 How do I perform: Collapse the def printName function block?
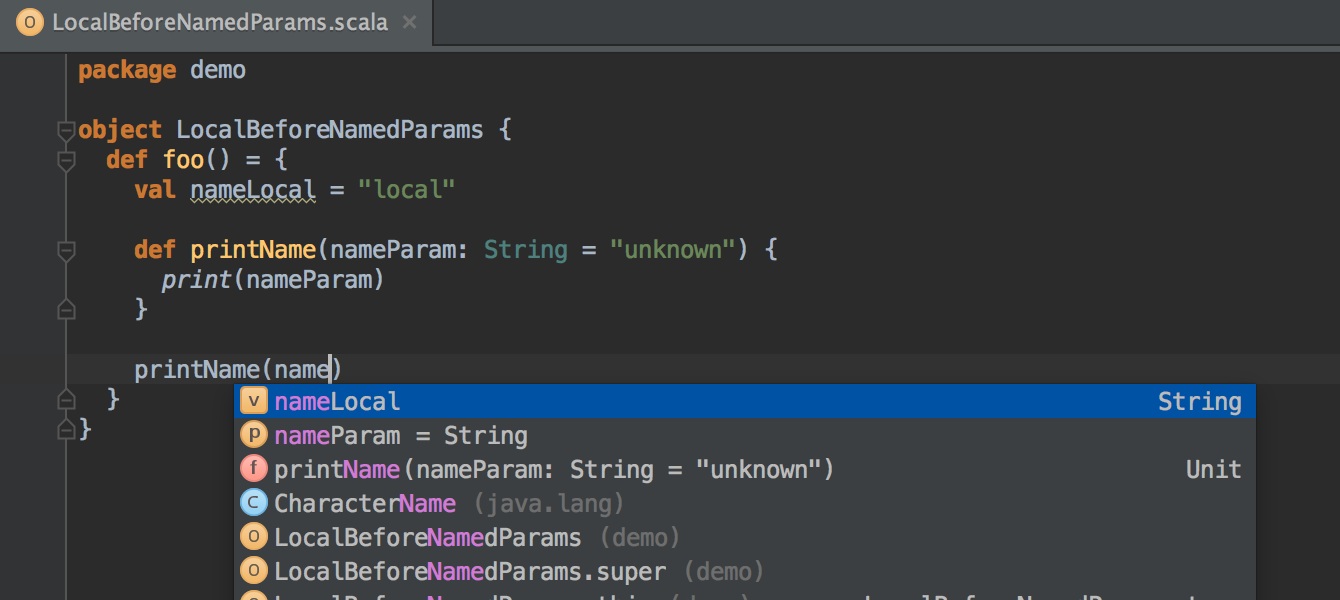66,250
